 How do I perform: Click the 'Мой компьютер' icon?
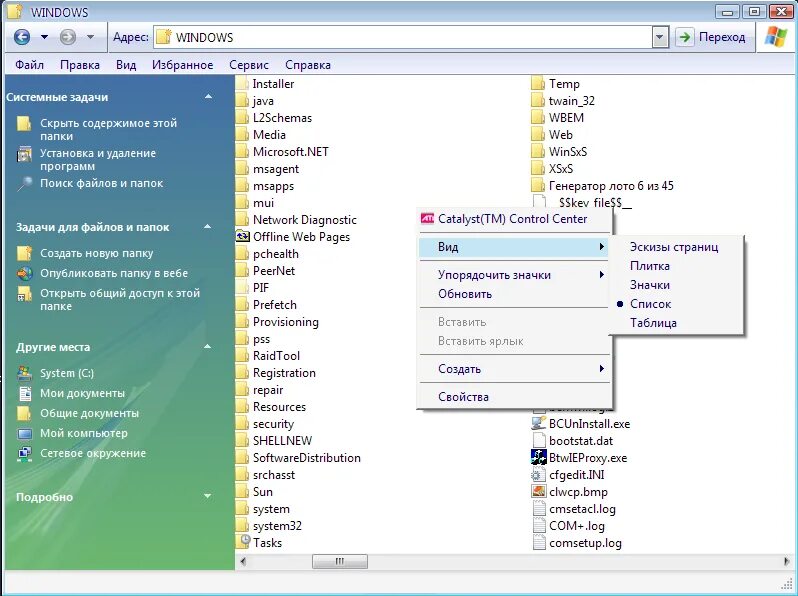point(24,434)
